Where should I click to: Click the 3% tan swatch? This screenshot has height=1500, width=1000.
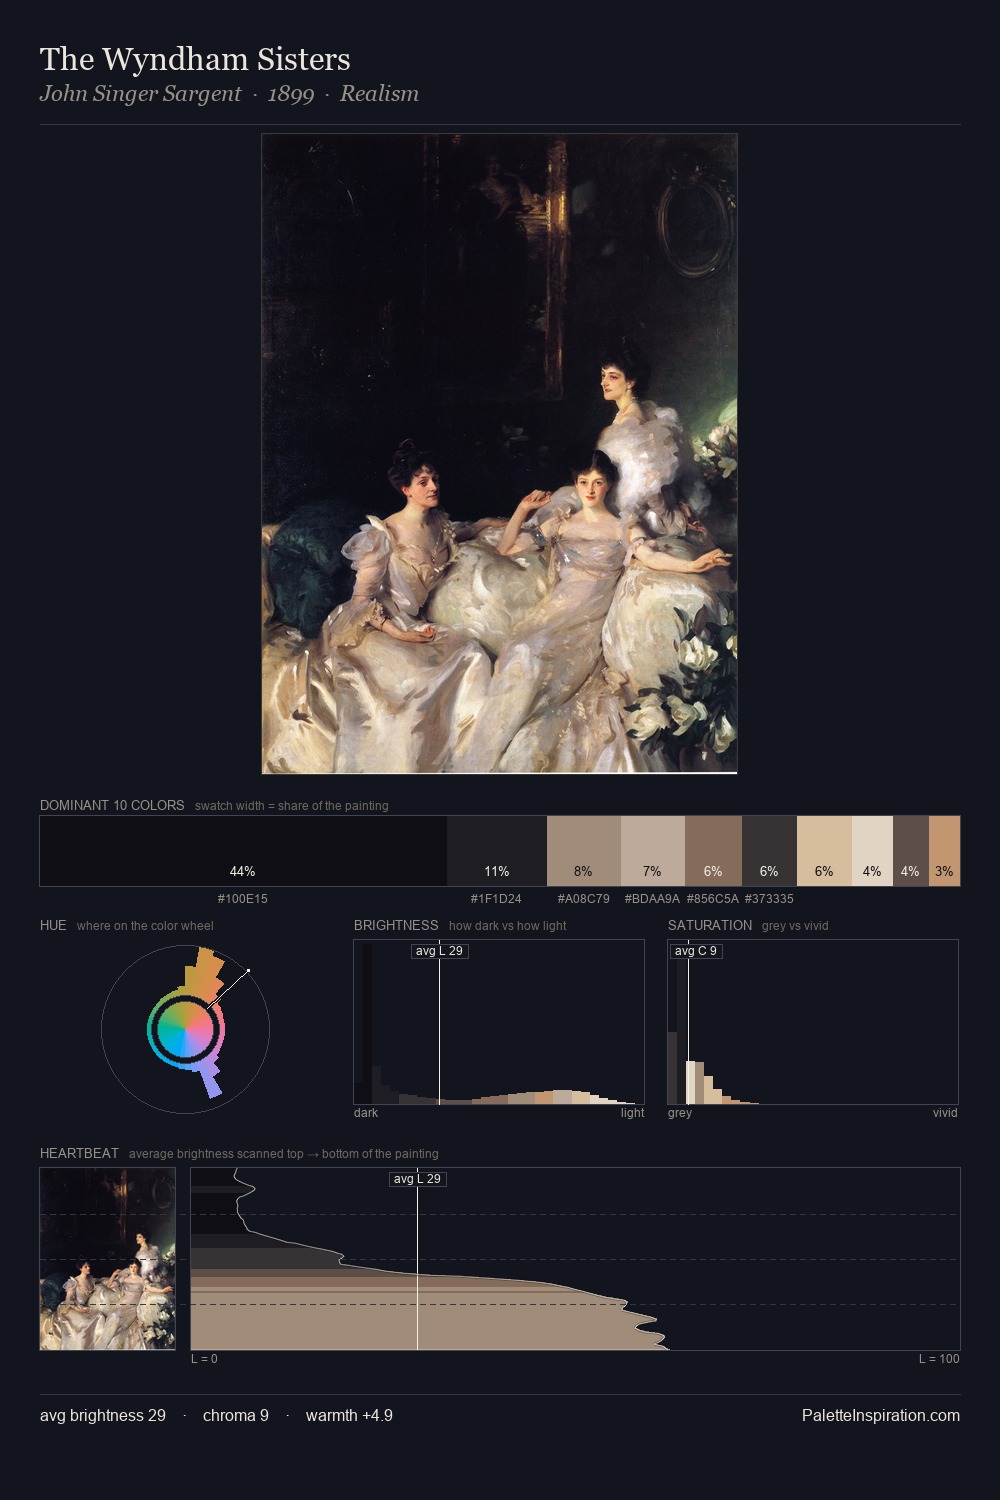click(x=944, y=851)
